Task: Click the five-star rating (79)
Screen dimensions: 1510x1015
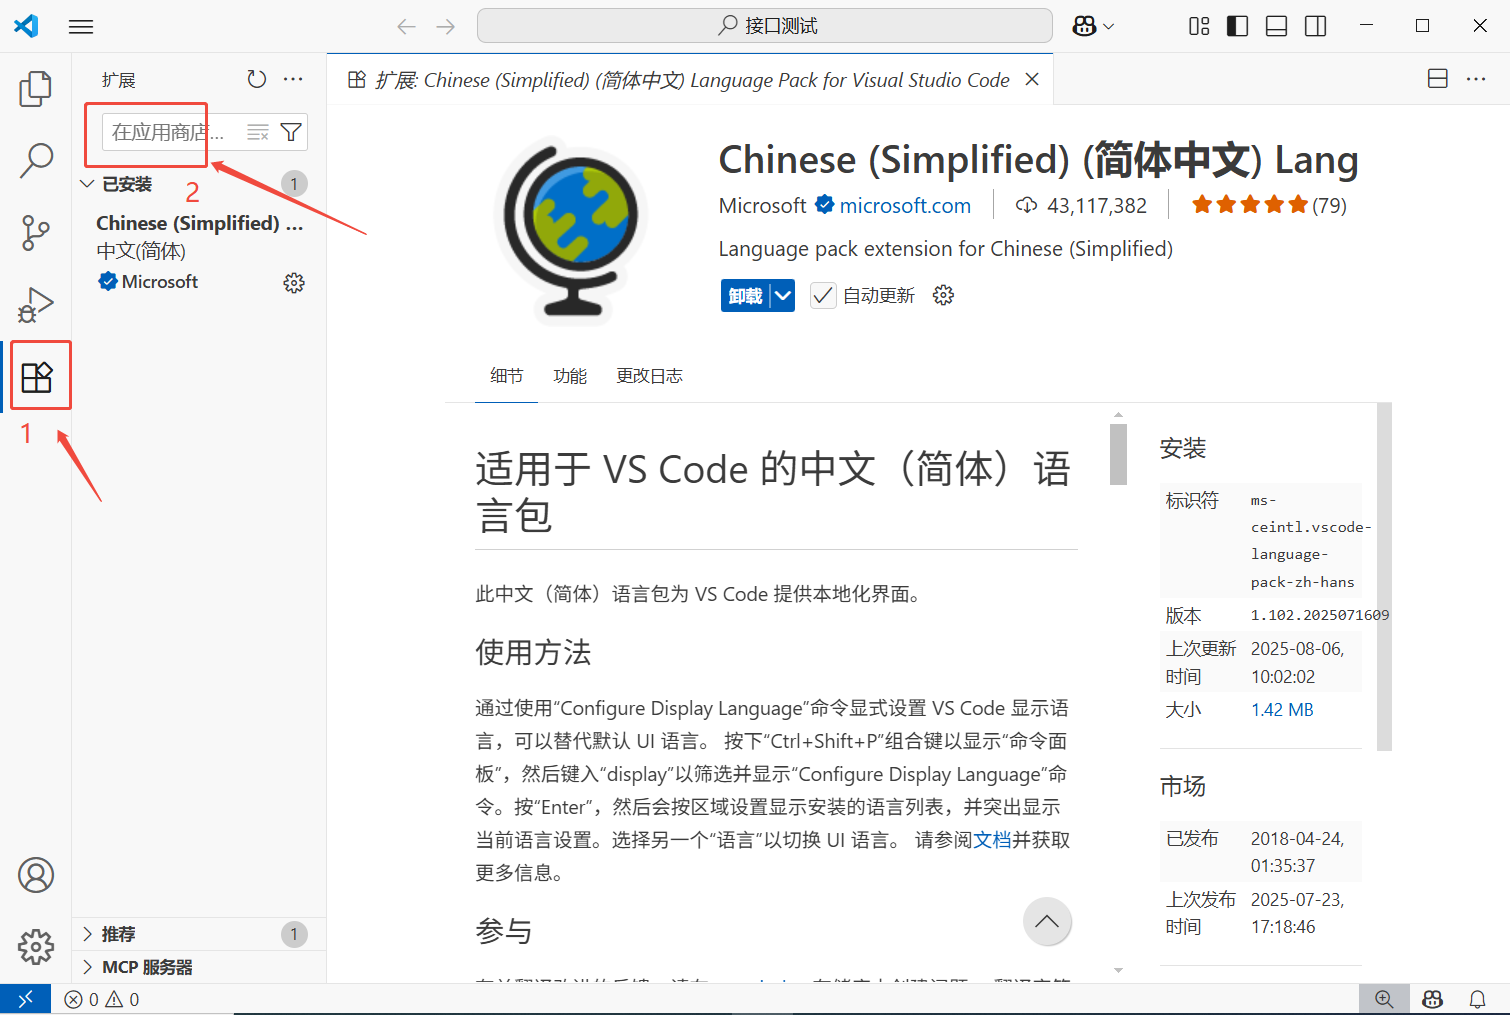Action: click(1269, 205)
